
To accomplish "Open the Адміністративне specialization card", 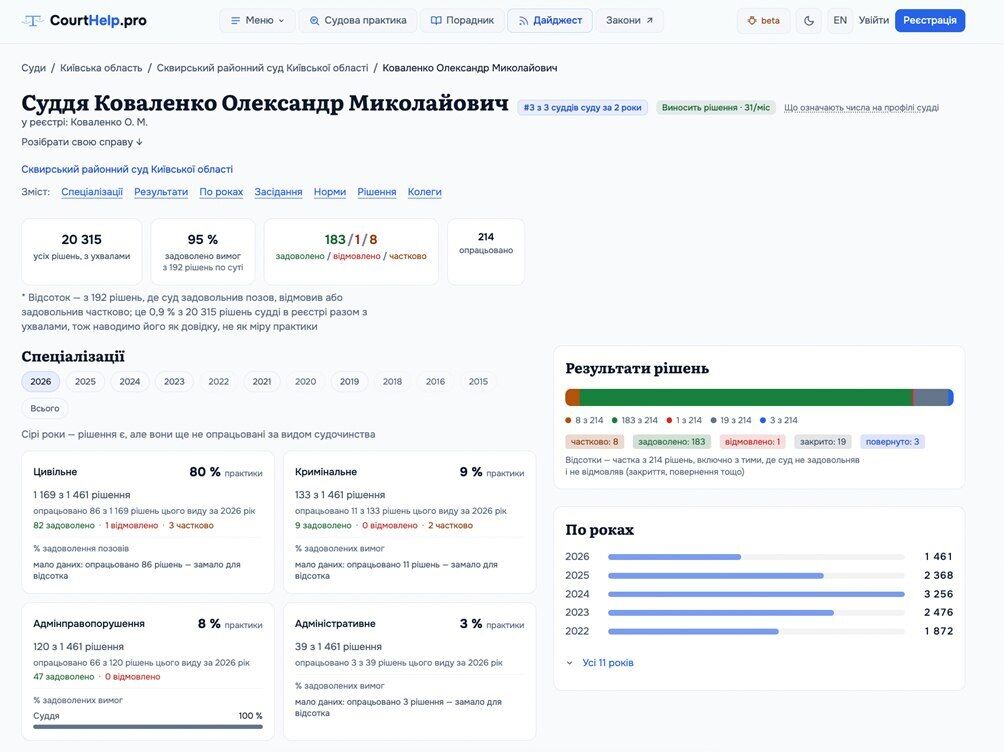I will 409,672.
